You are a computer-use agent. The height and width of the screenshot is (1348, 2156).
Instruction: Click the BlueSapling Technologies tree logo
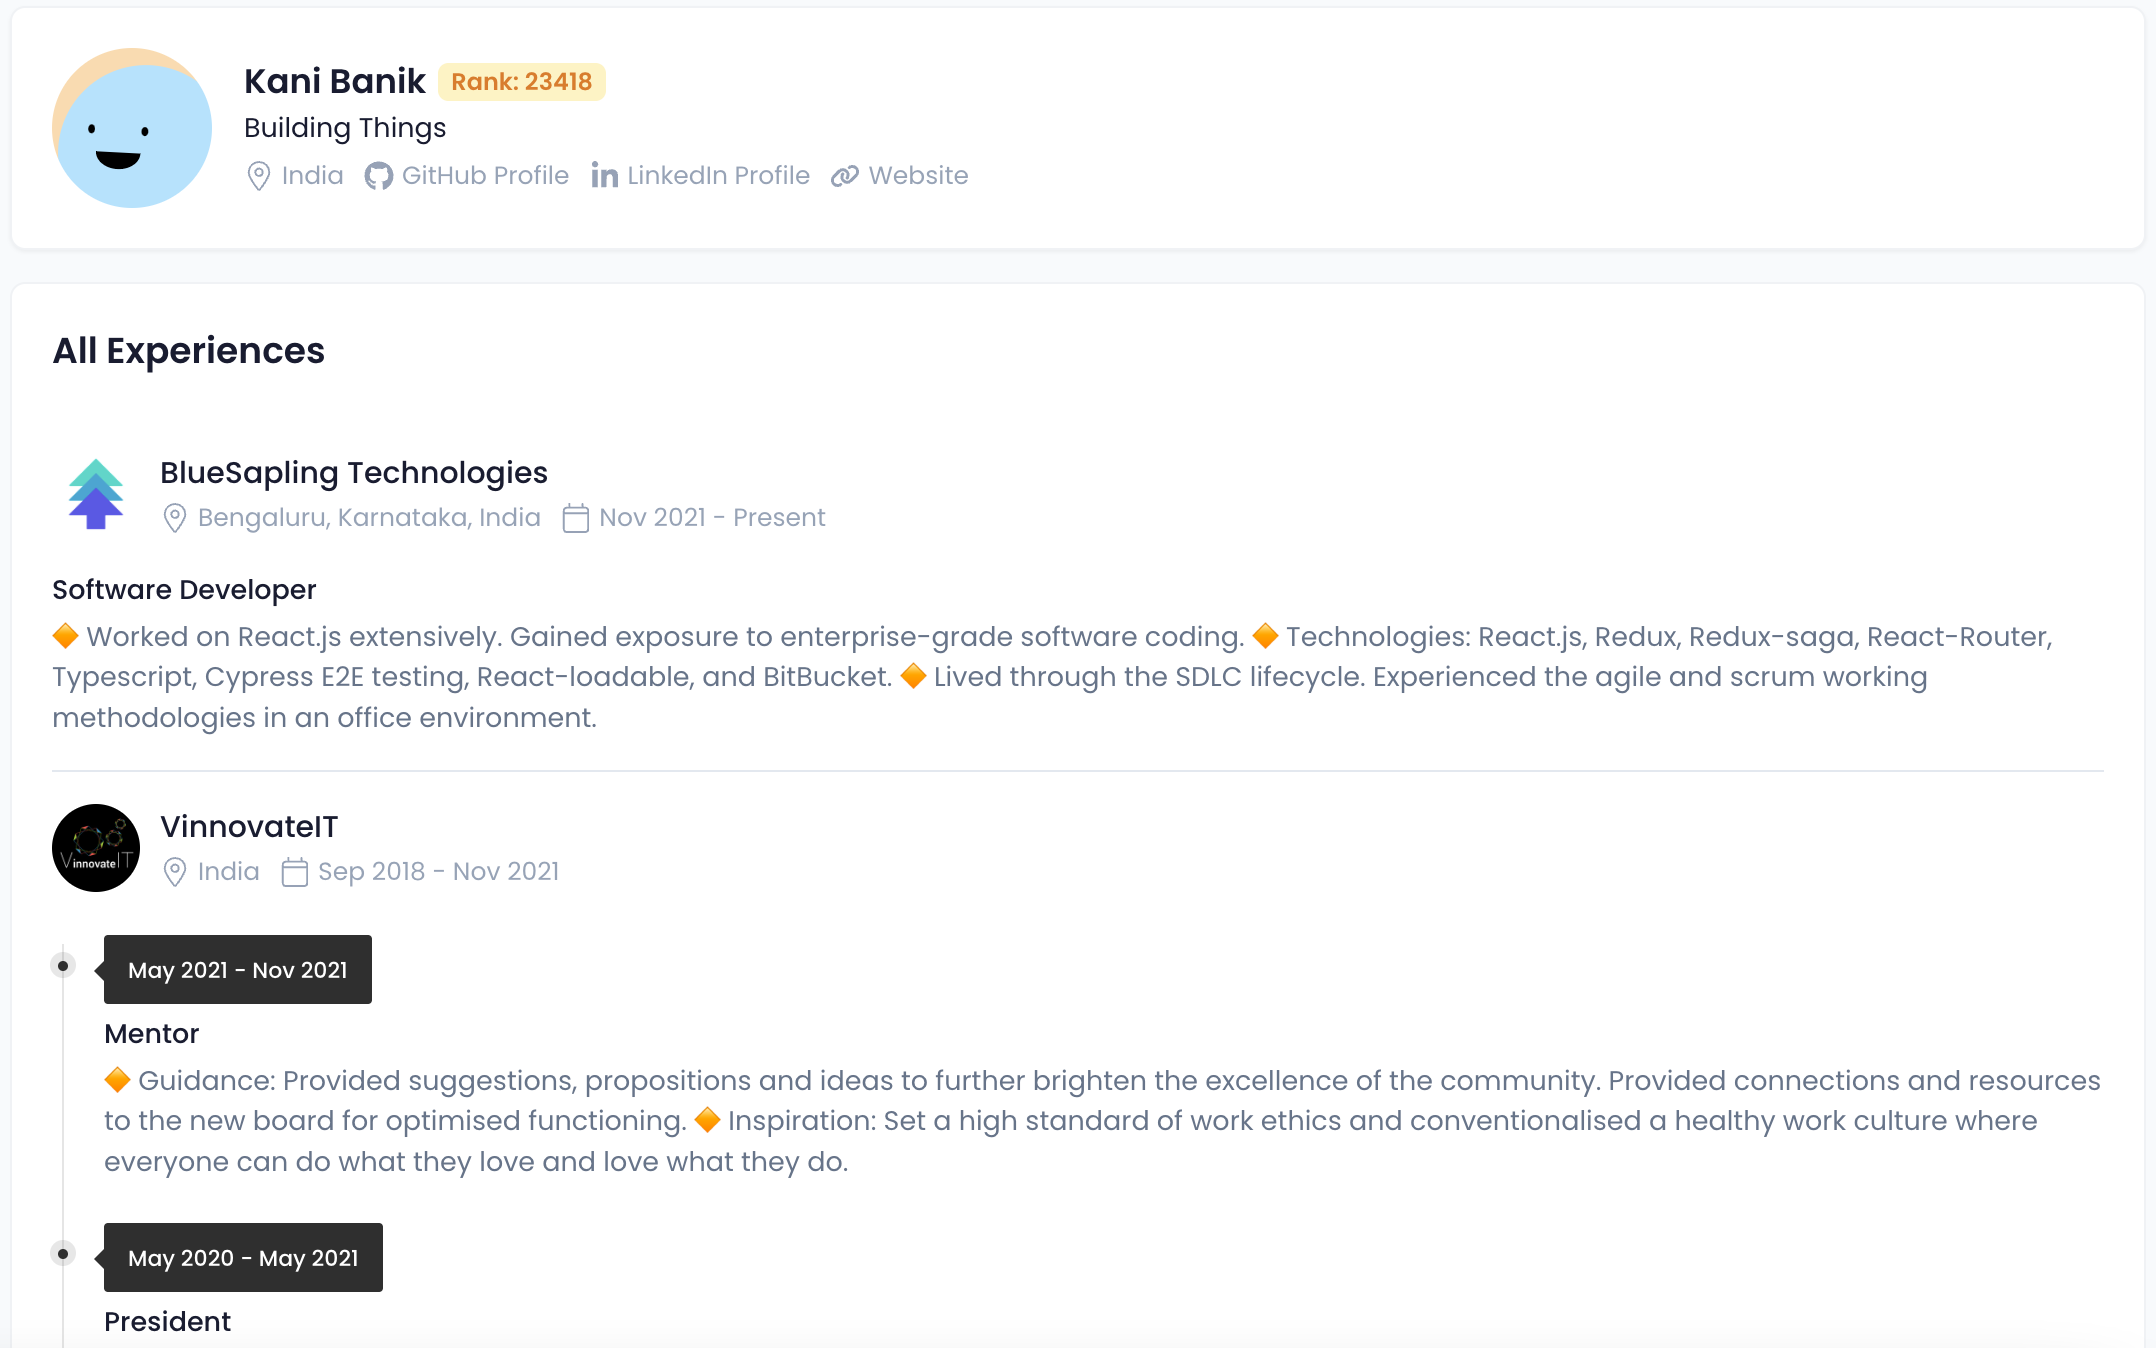click(96, 494)
